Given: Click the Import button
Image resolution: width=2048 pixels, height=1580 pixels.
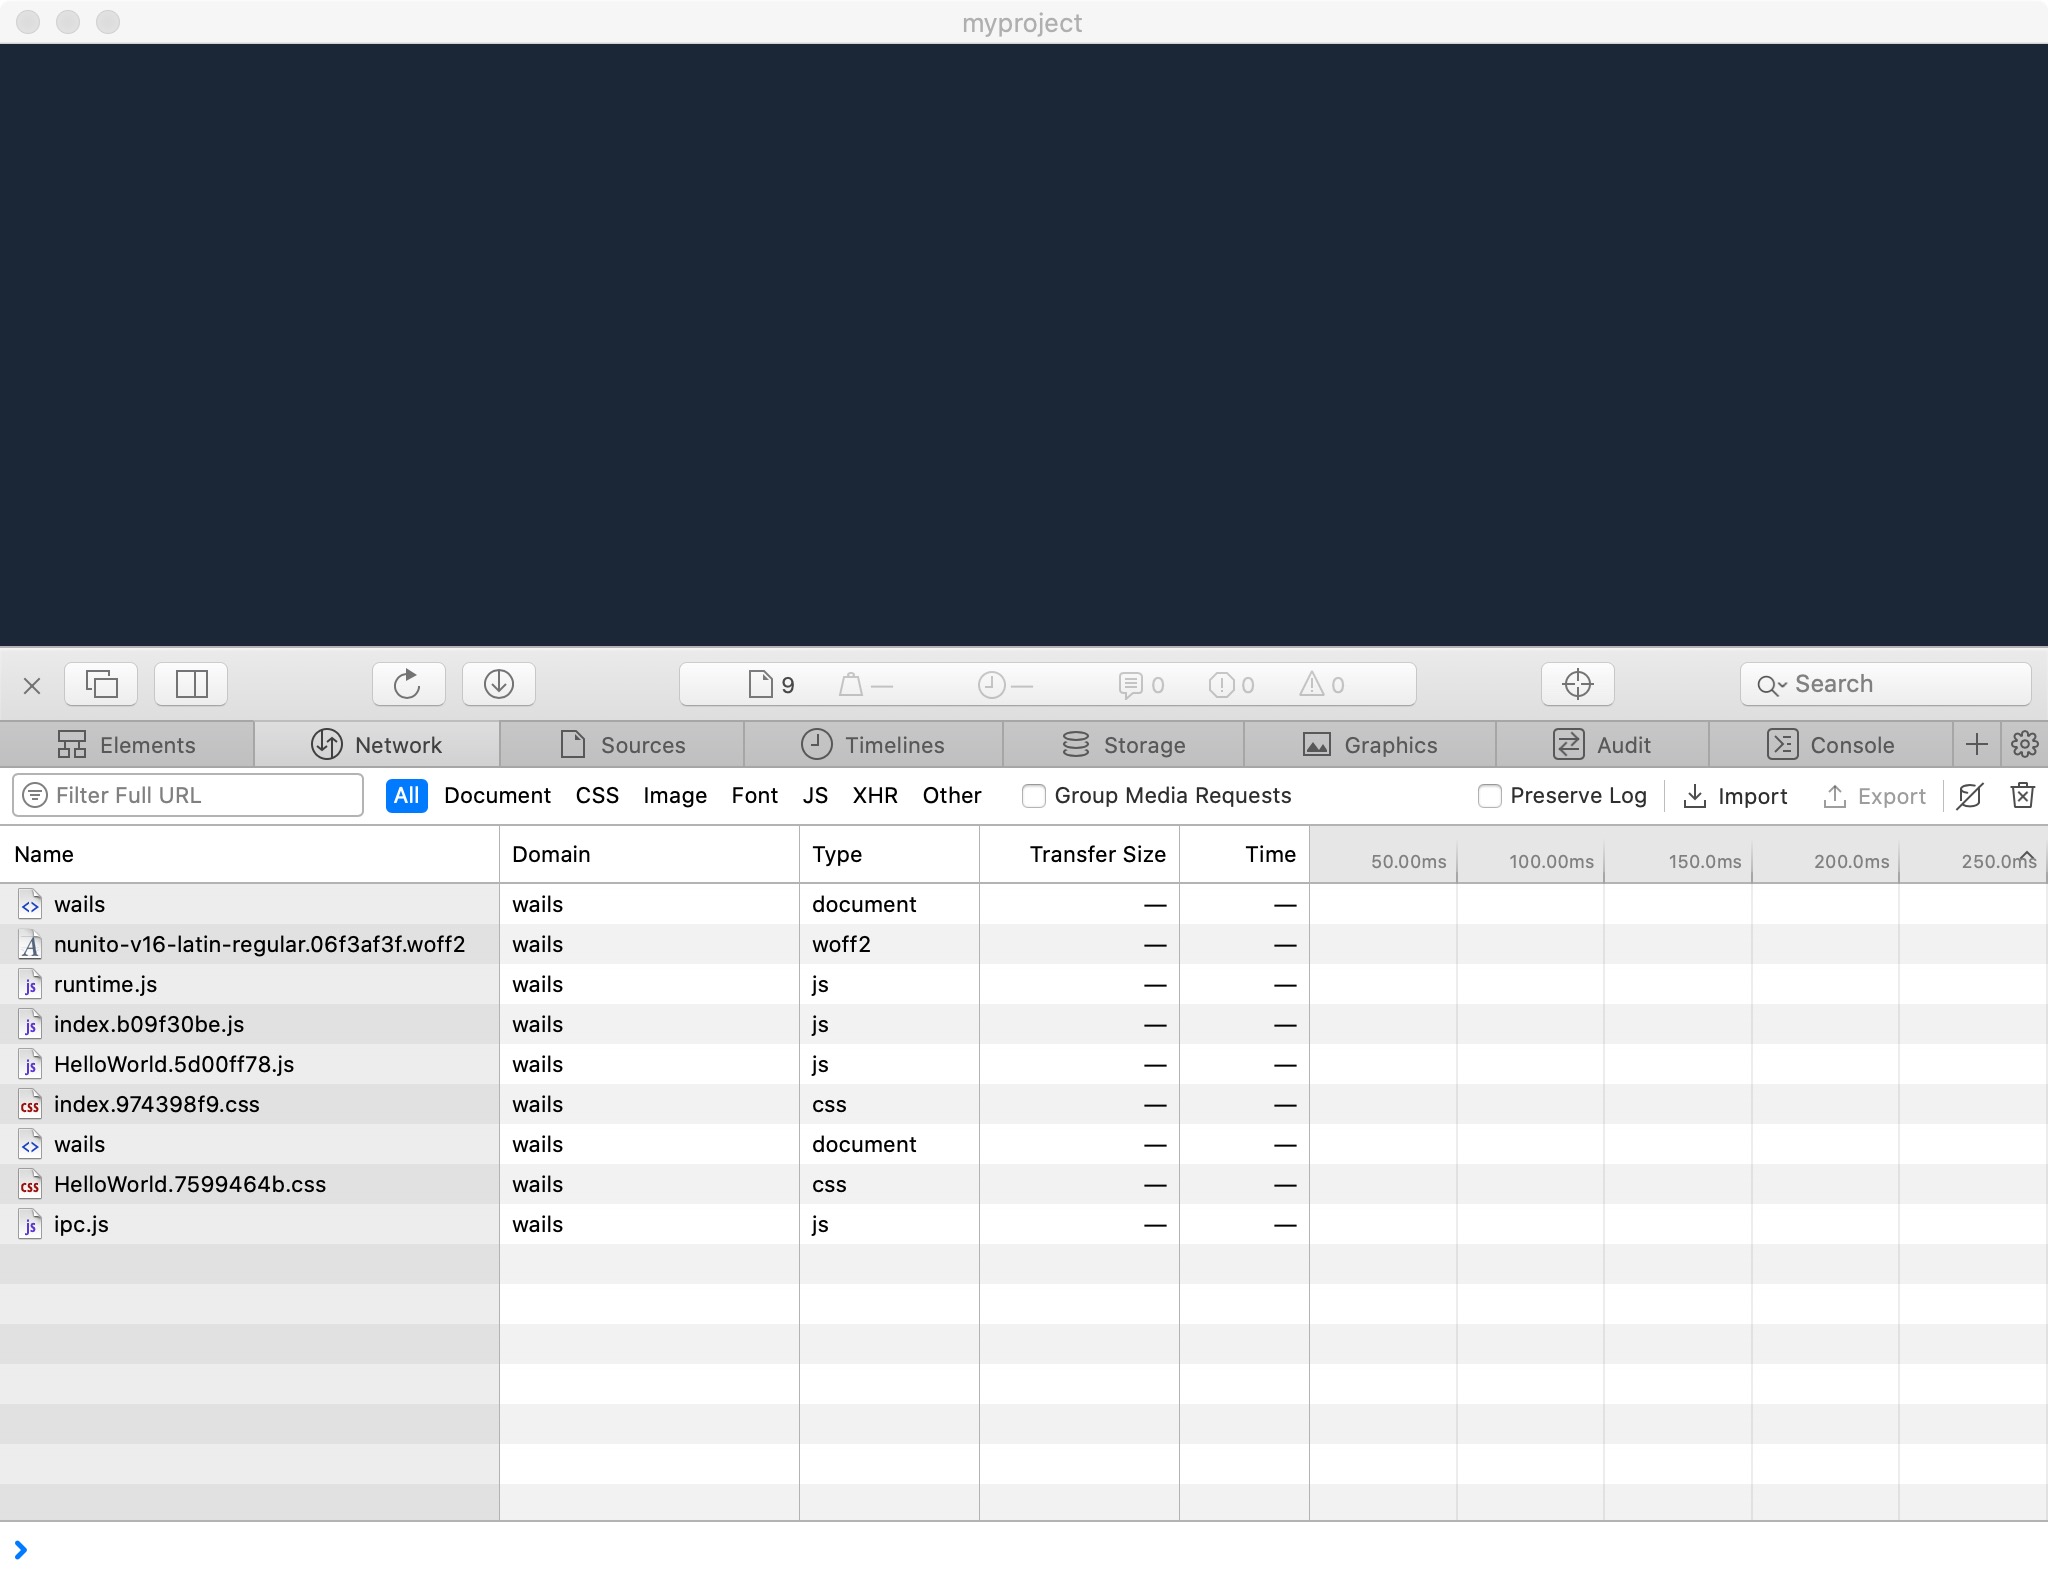Looking at the screenshot, I should click(x=1735, y=796).
